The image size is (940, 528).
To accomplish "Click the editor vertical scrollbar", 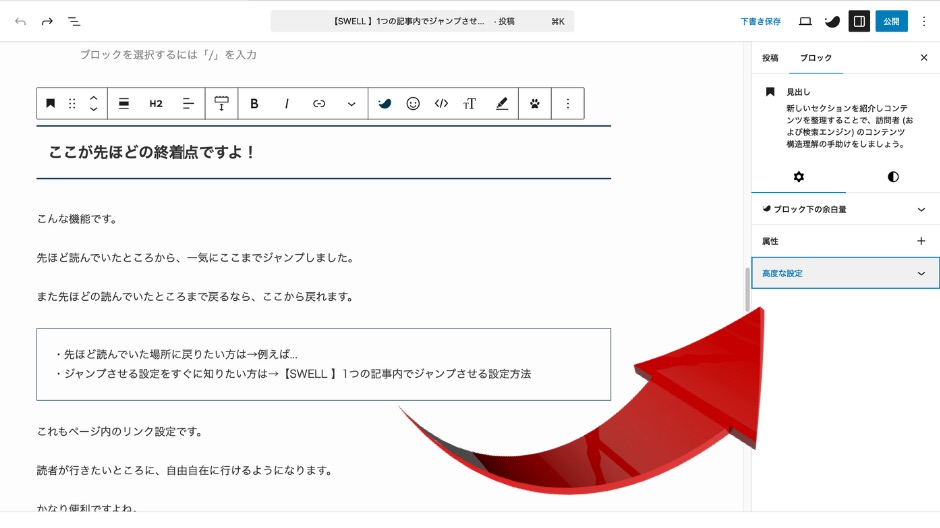I will click(747, 290).
